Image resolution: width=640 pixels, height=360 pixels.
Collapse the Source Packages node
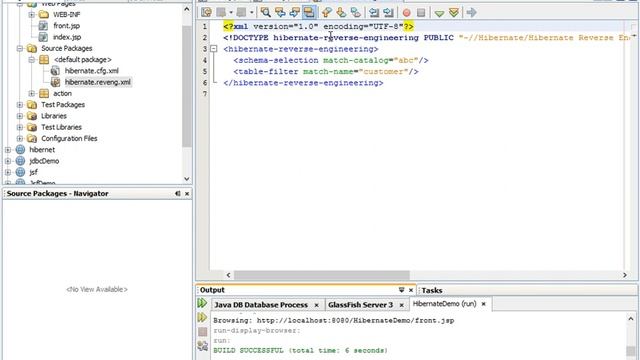(x=20, y=48)
